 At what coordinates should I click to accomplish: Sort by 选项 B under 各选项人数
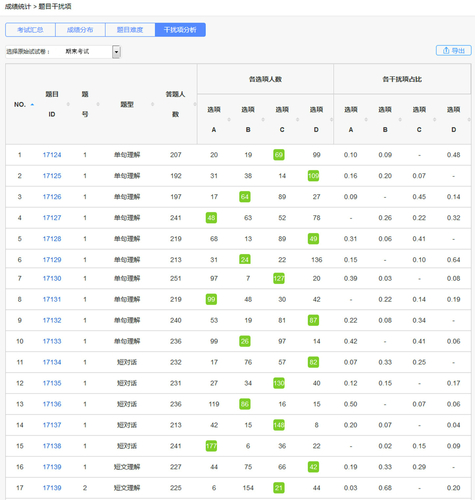[x=263, y=119]
